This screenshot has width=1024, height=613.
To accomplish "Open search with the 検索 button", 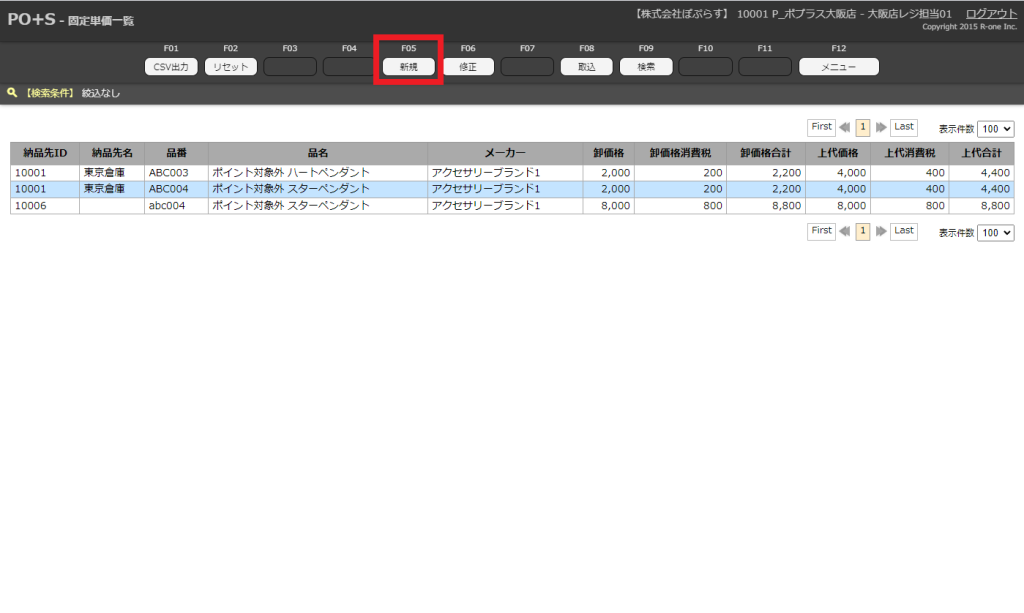I will 646,67.
